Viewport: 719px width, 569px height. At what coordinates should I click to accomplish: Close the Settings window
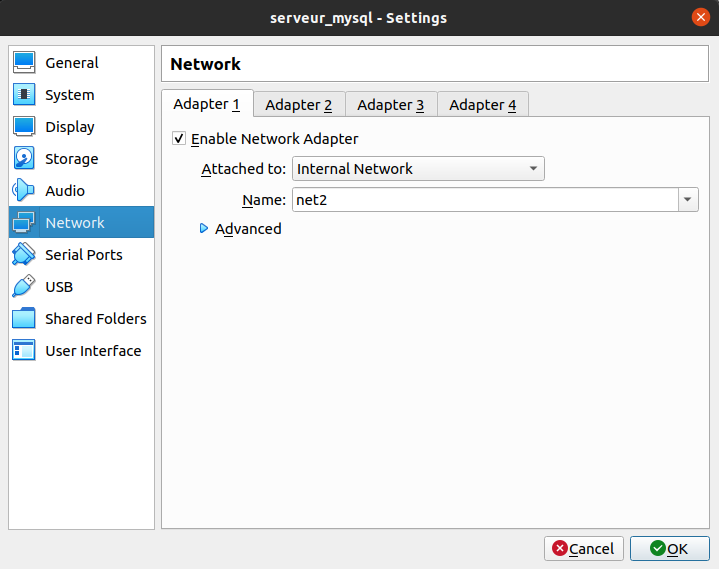click(x=700, y=18)
